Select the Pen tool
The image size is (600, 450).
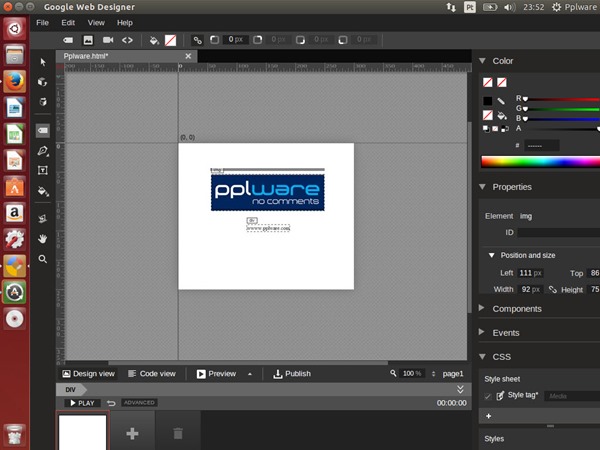43,150
